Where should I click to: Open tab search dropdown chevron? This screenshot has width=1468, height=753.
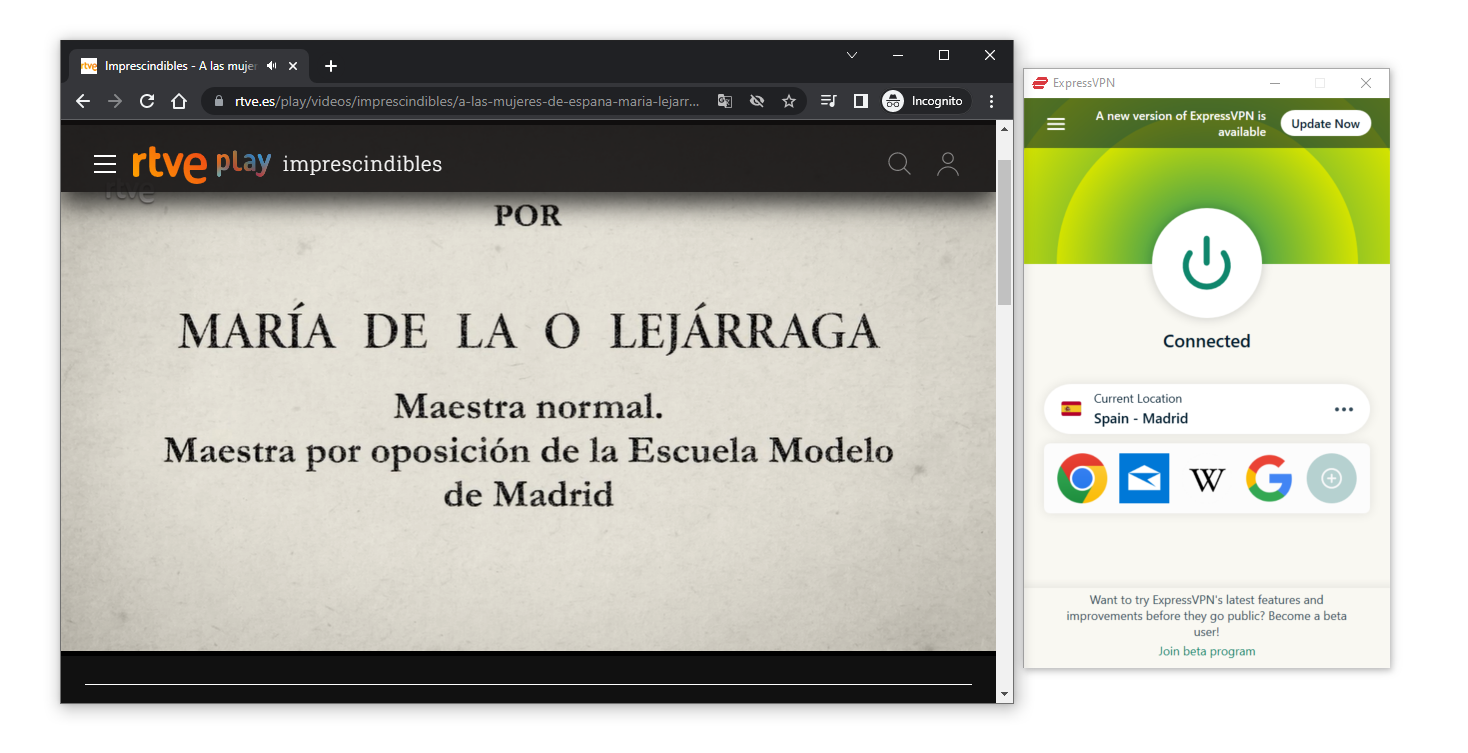click(x=852, y=55)
